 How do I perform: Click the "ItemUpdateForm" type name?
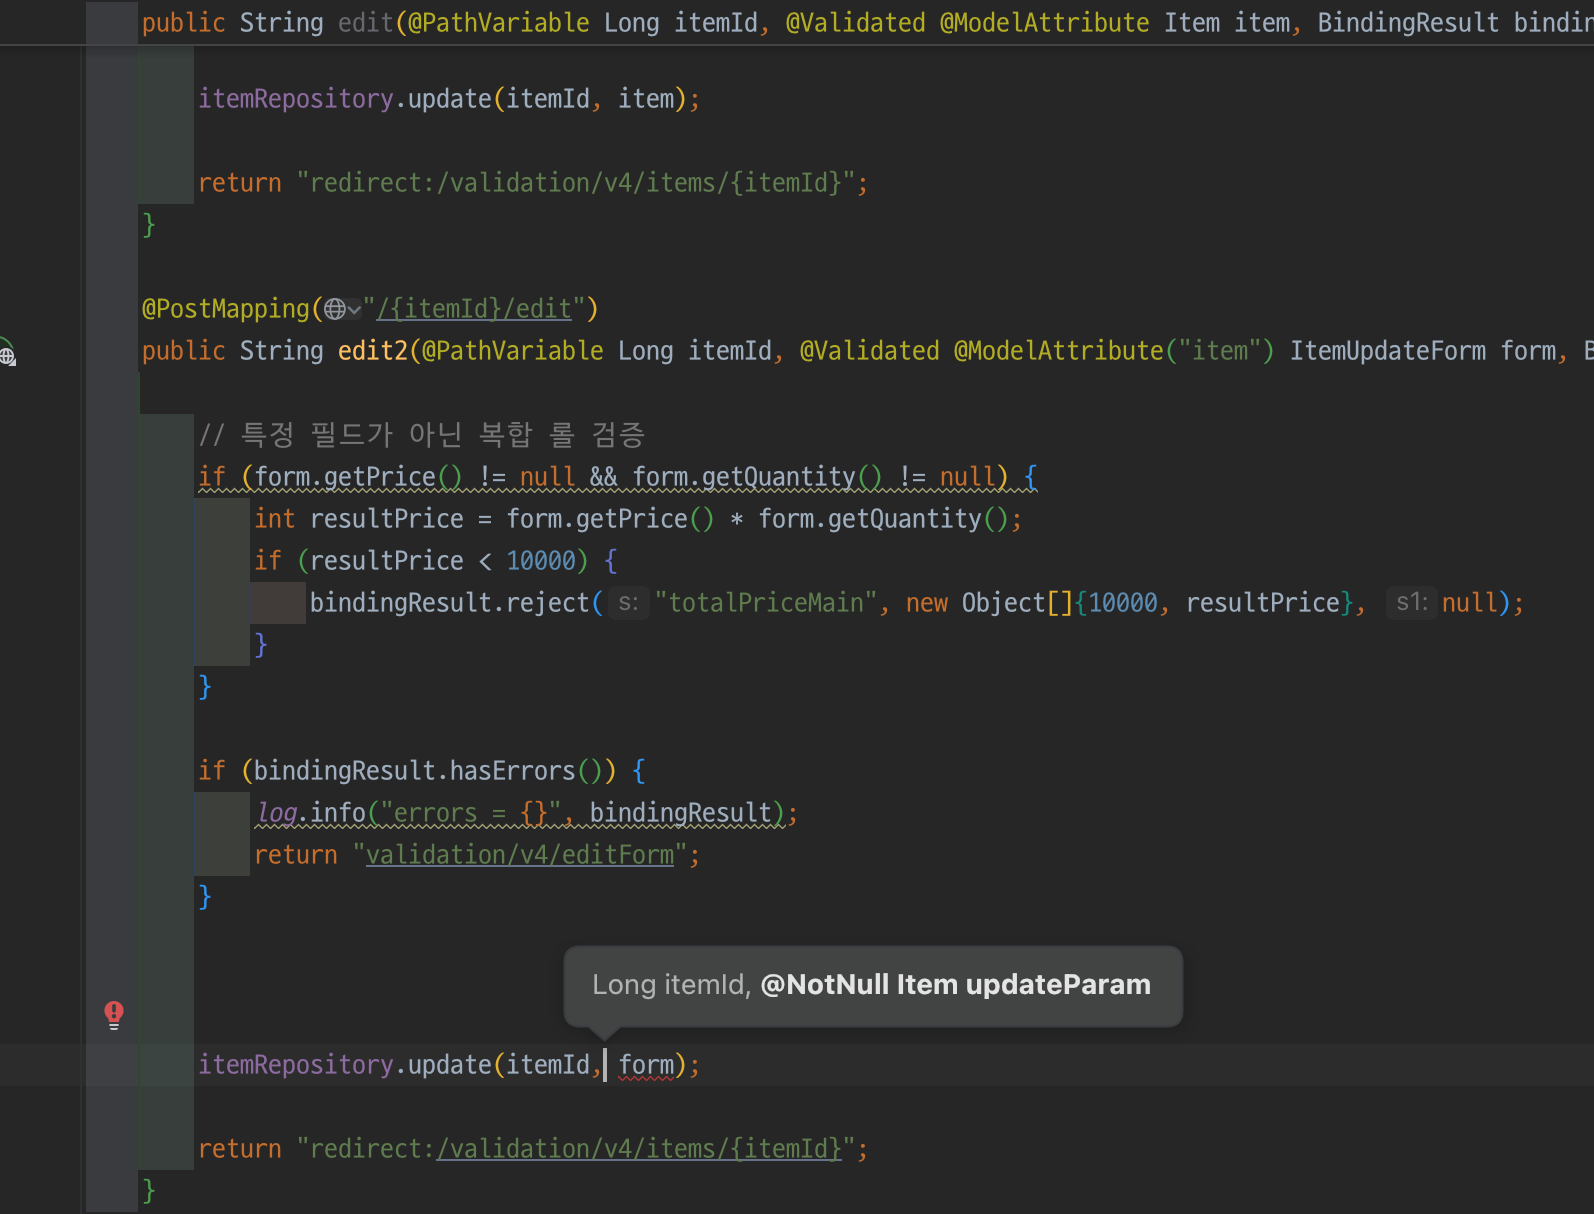click(1387, 351)
